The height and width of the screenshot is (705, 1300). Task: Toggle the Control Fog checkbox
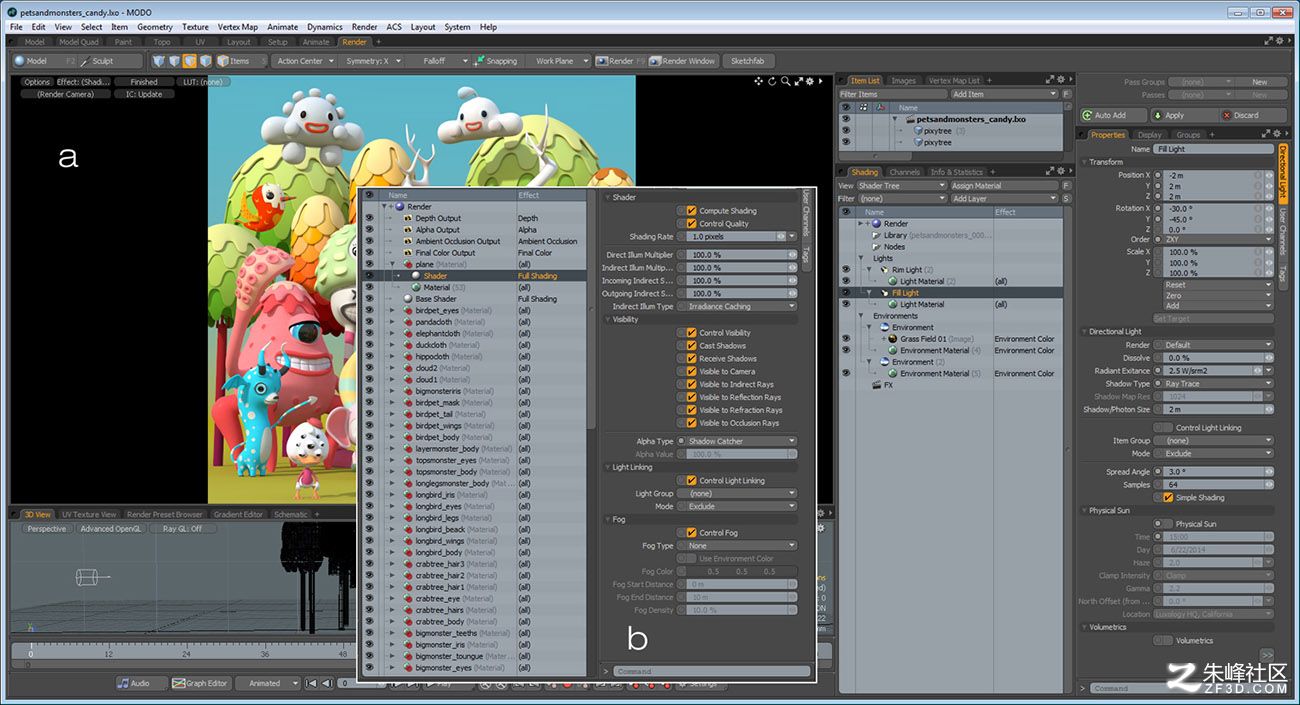click(690, 532)
